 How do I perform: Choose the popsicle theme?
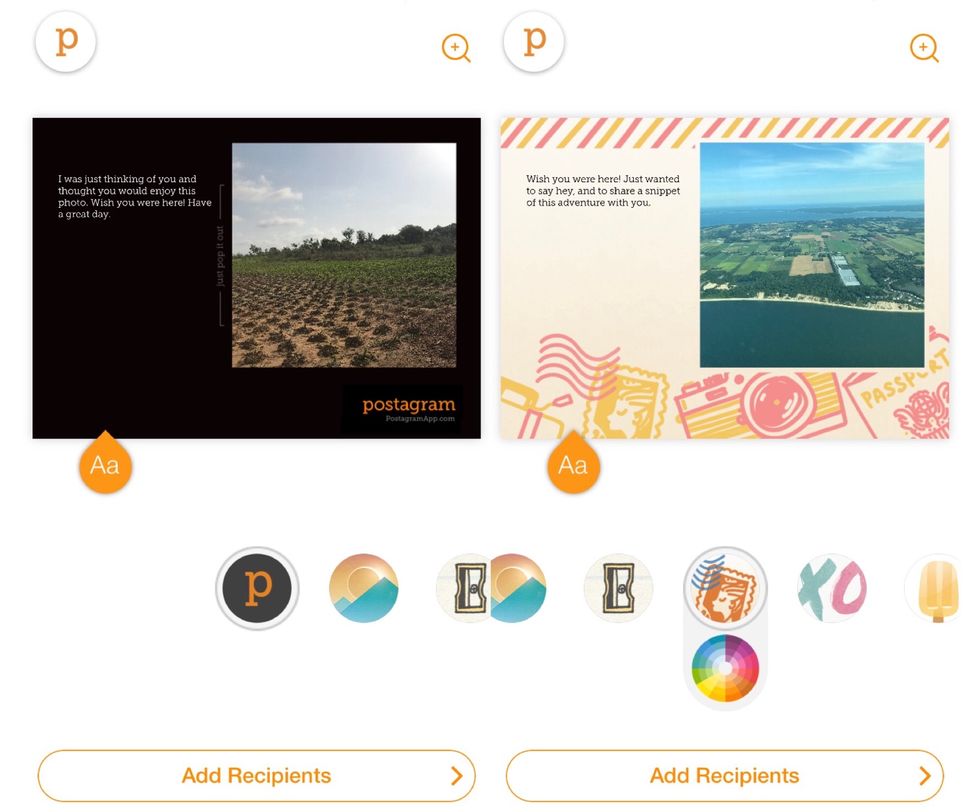(937, 588)
